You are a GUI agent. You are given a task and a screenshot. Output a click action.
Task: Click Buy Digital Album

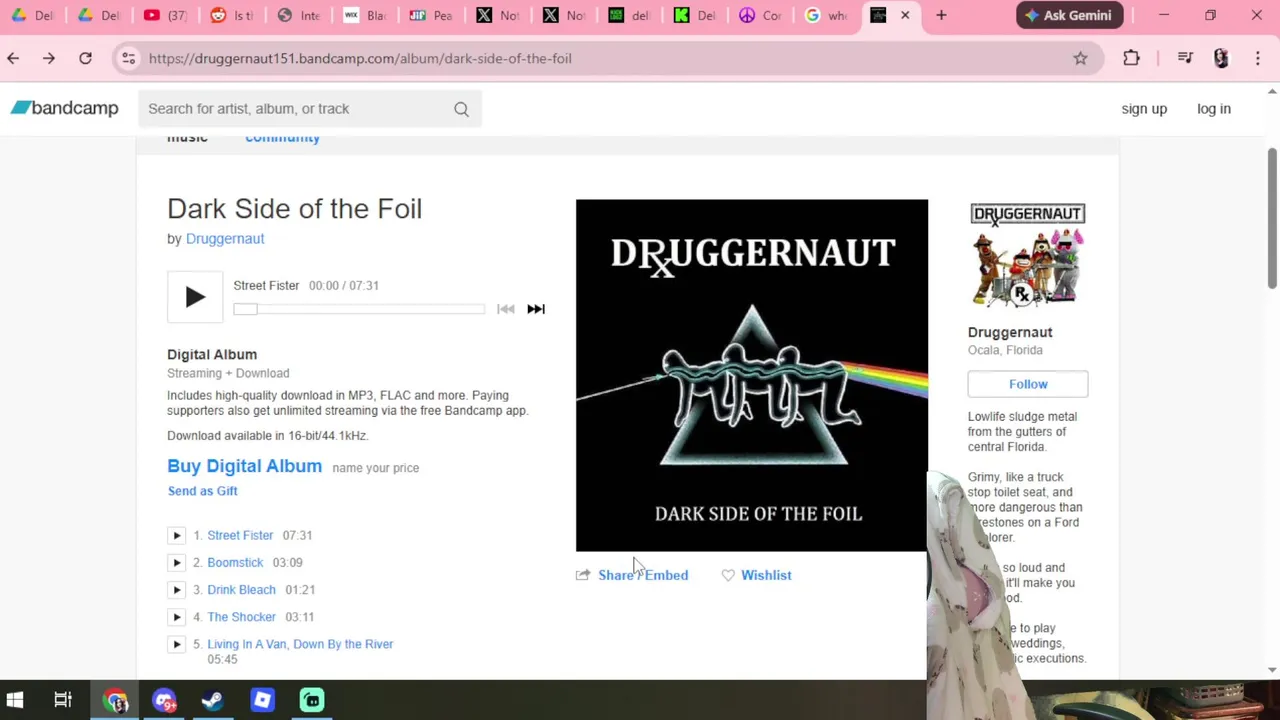[x=244, y=466]
